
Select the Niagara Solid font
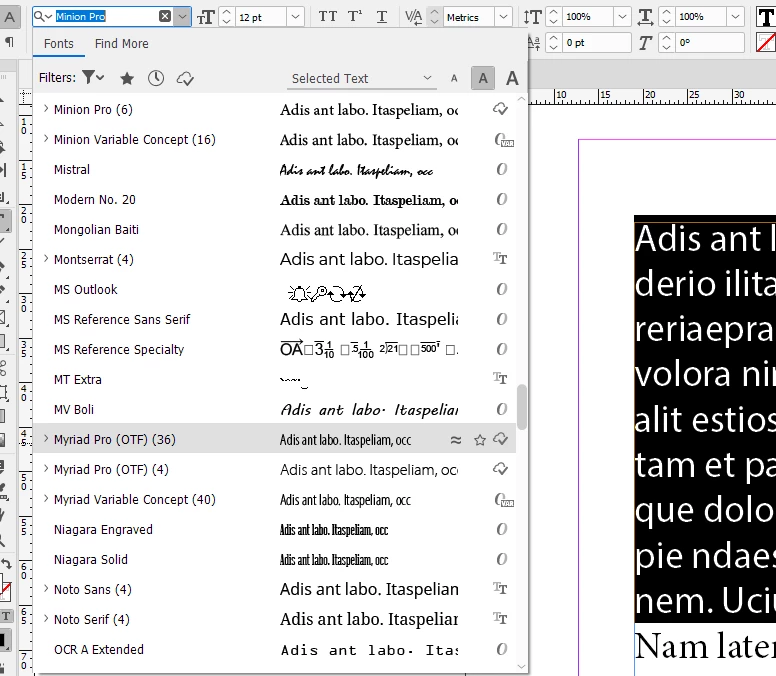(274, 560)
